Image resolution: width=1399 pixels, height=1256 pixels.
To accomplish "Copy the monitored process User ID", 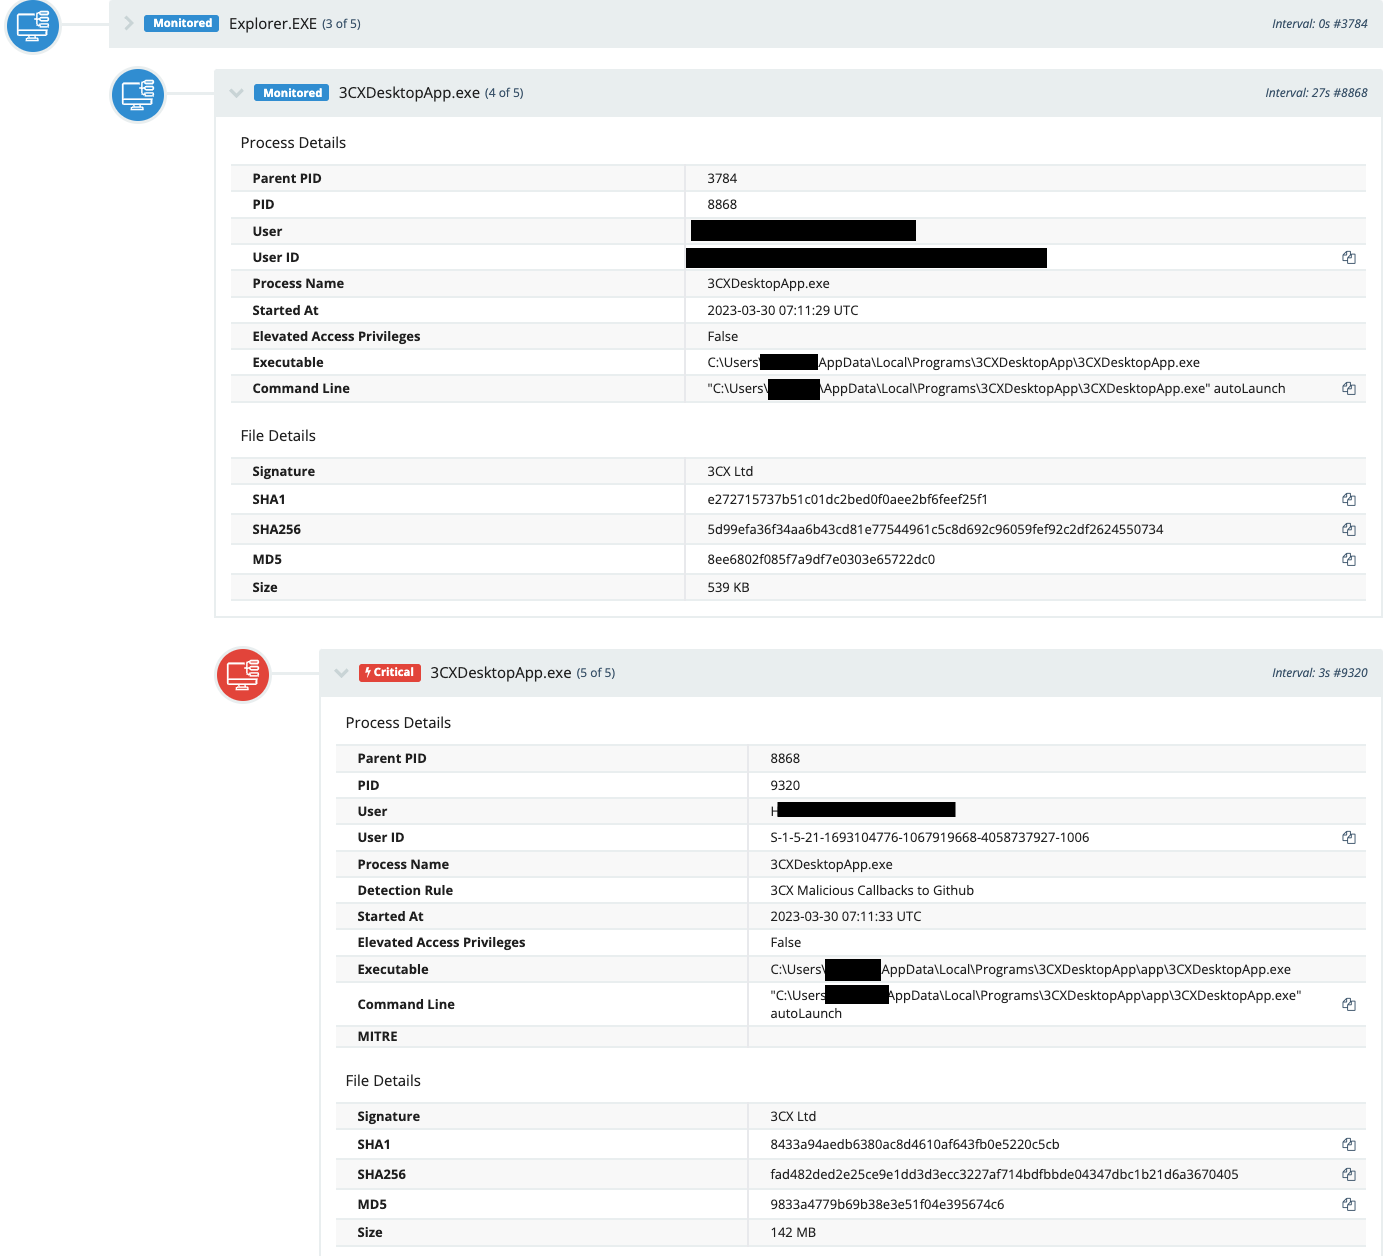I will tap(1349, 257).
